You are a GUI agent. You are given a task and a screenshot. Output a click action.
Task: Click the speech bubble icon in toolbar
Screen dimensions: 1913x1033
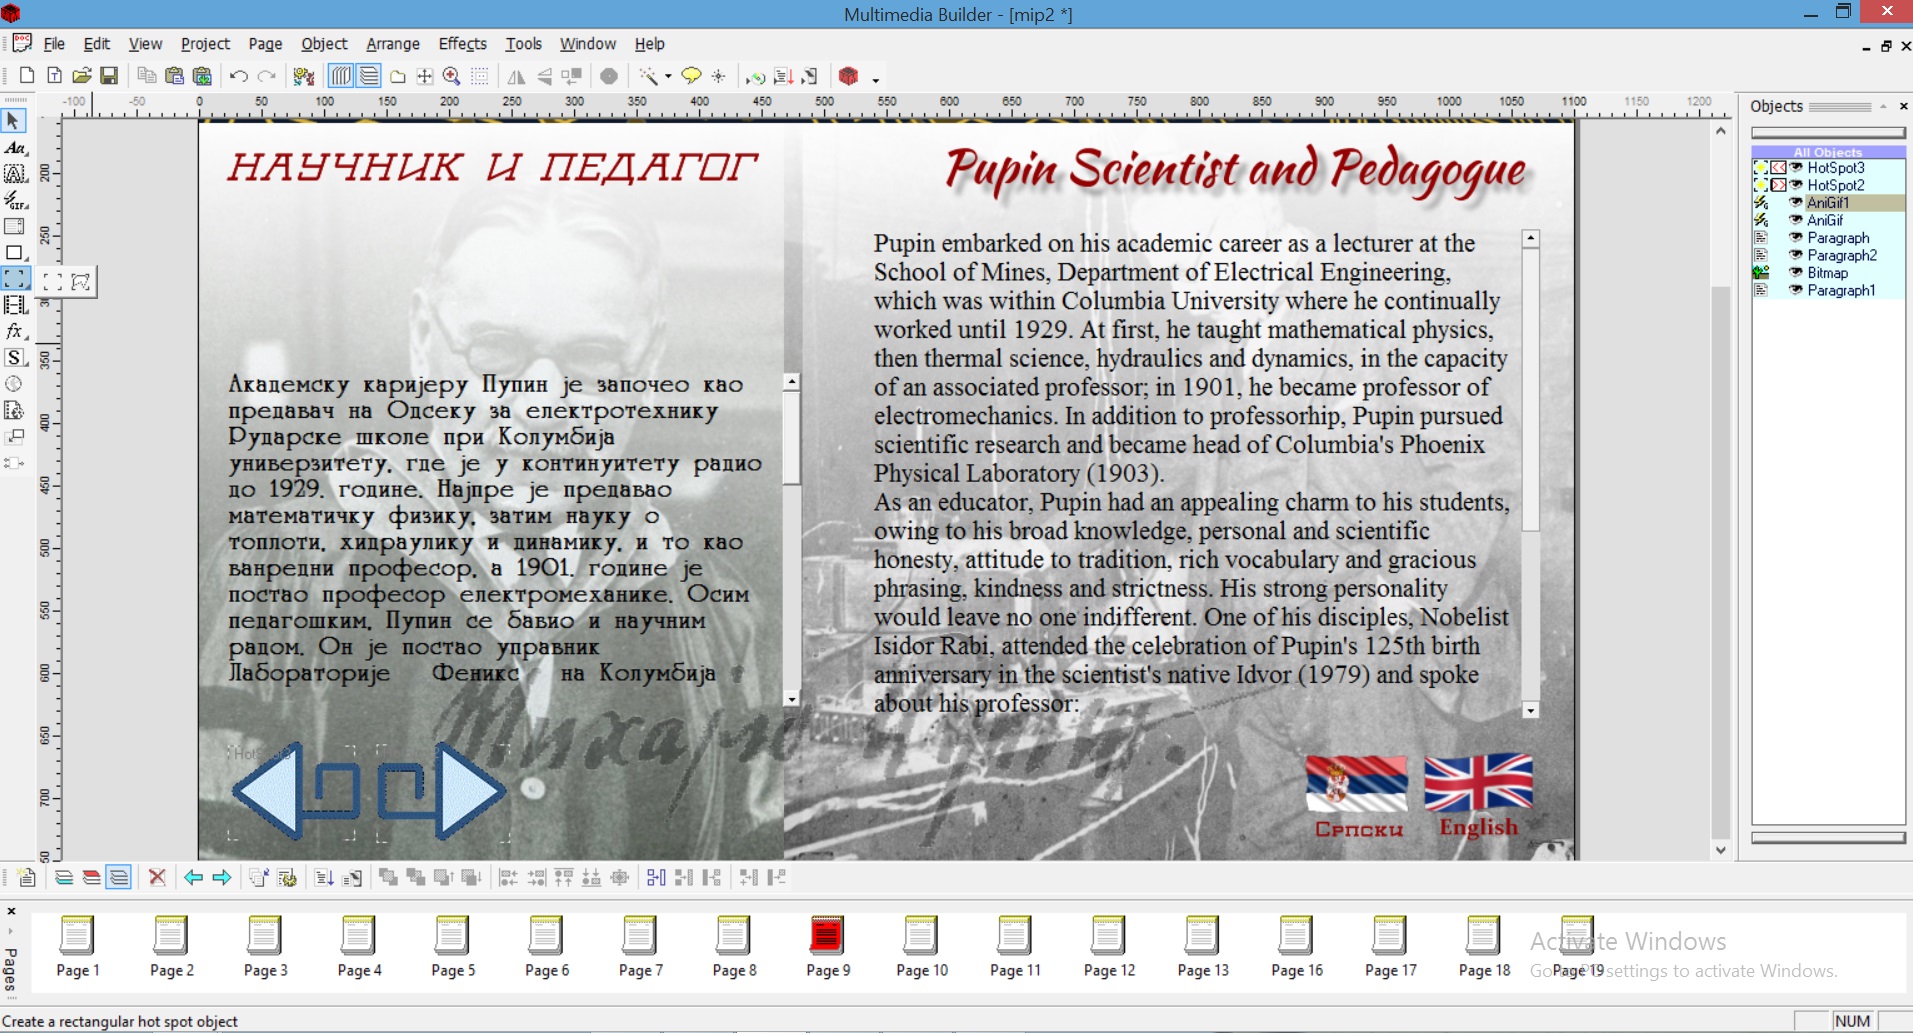[x=690, y=76]
